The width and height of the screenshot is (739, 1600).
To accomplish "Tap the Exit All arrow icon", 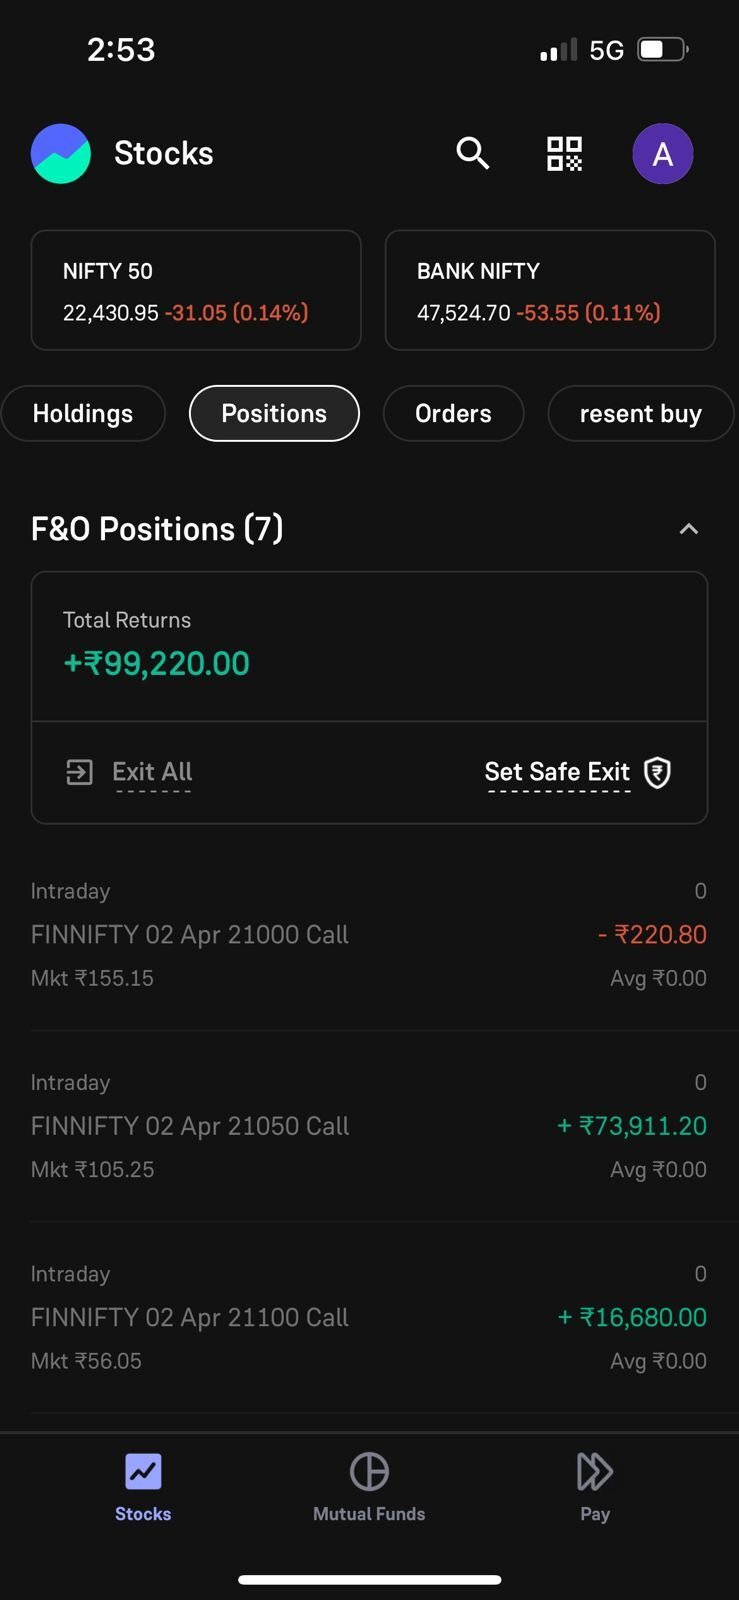I will [x=79, y=772].
